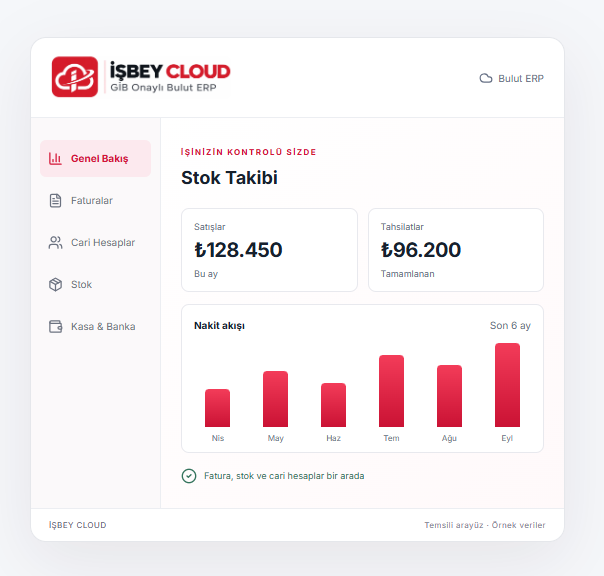Image resolution: width=604 pixels, height=576 pixels.
Task: Click the Tahsilatlar ₺96.200 card
Action: point(456,250)
